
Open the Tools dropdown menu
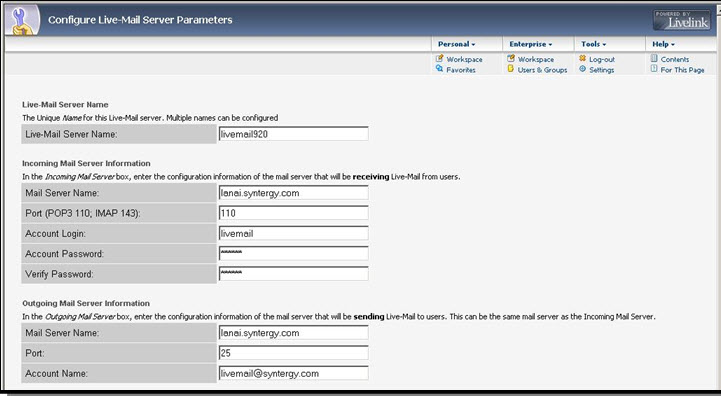pyautogui.click(x=594, y=44)
